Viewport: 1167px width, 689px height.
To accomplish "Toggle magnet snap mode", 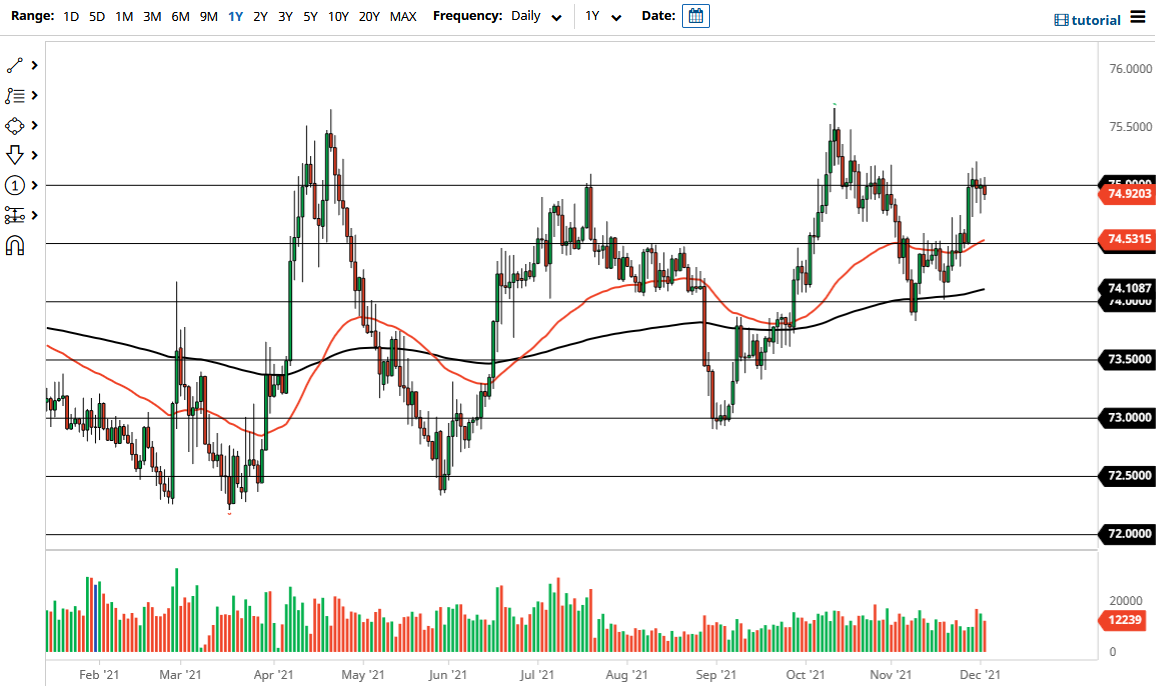I will pos(14,245).
